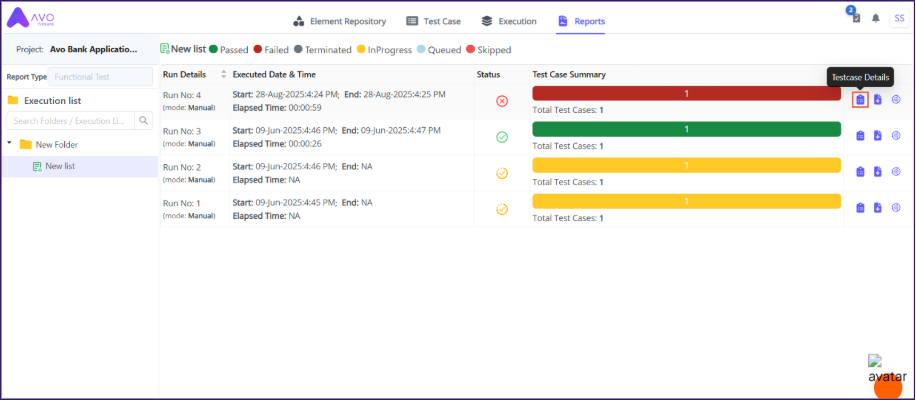916x400 pixels.
Task: Select New list in the execution tree
Action: (x=59, y=166)
